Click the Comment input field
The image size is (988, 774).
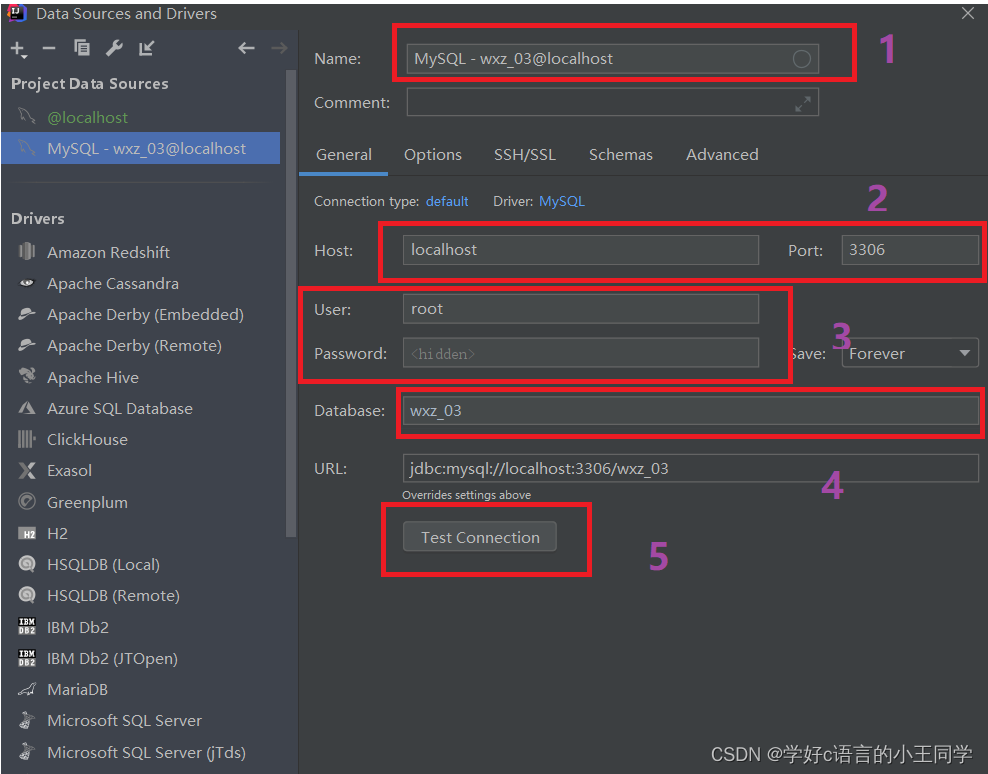point(612,102)
